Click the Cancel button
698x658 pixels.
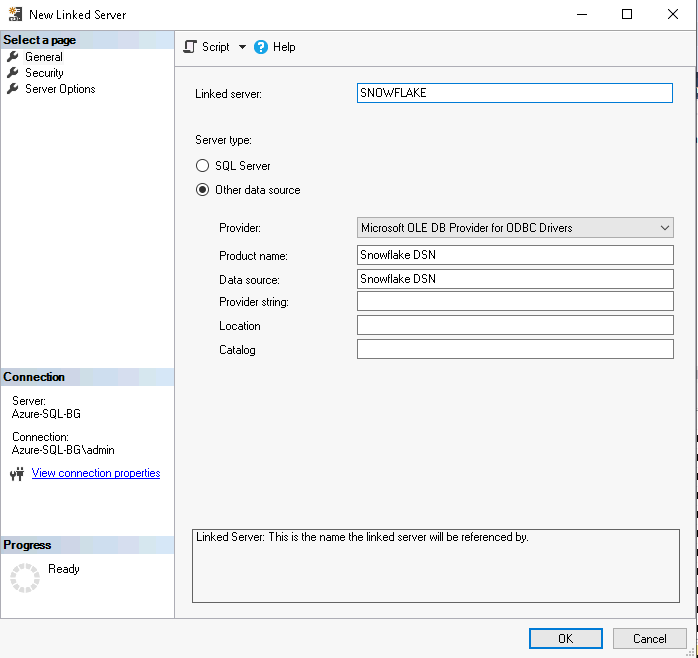(649, 638)
